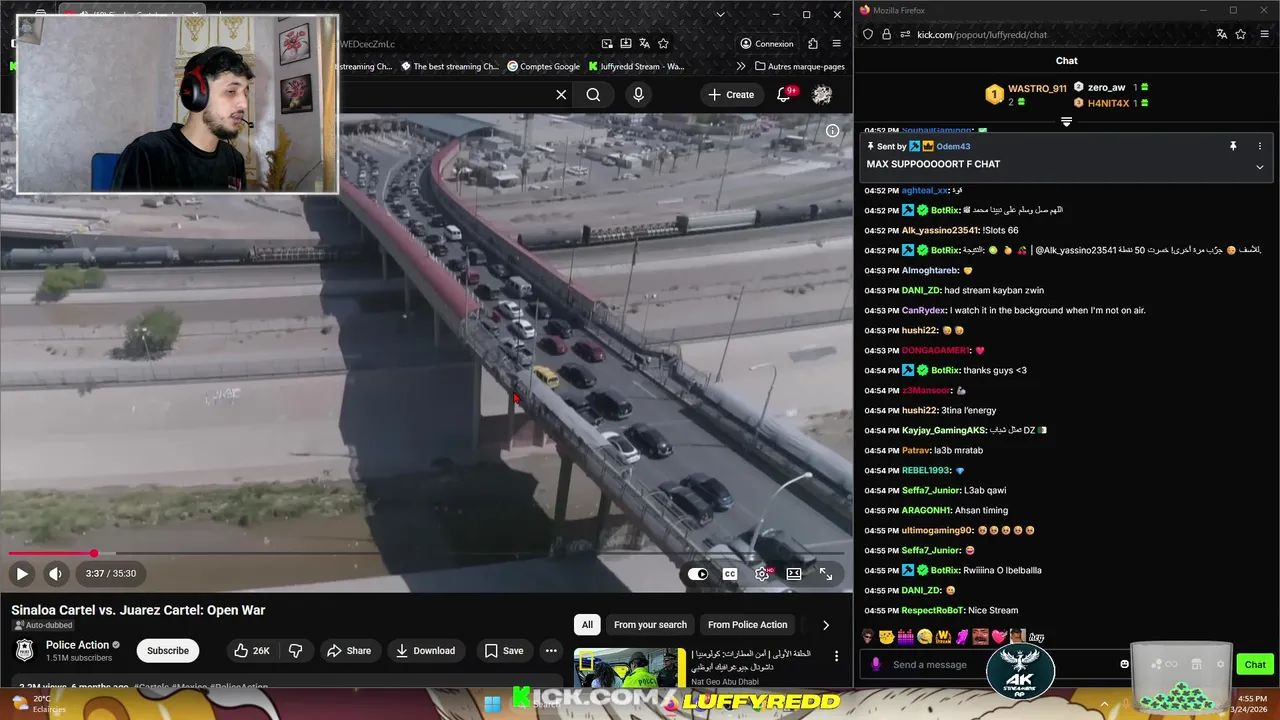Mute the video volume

pos(55,573)
